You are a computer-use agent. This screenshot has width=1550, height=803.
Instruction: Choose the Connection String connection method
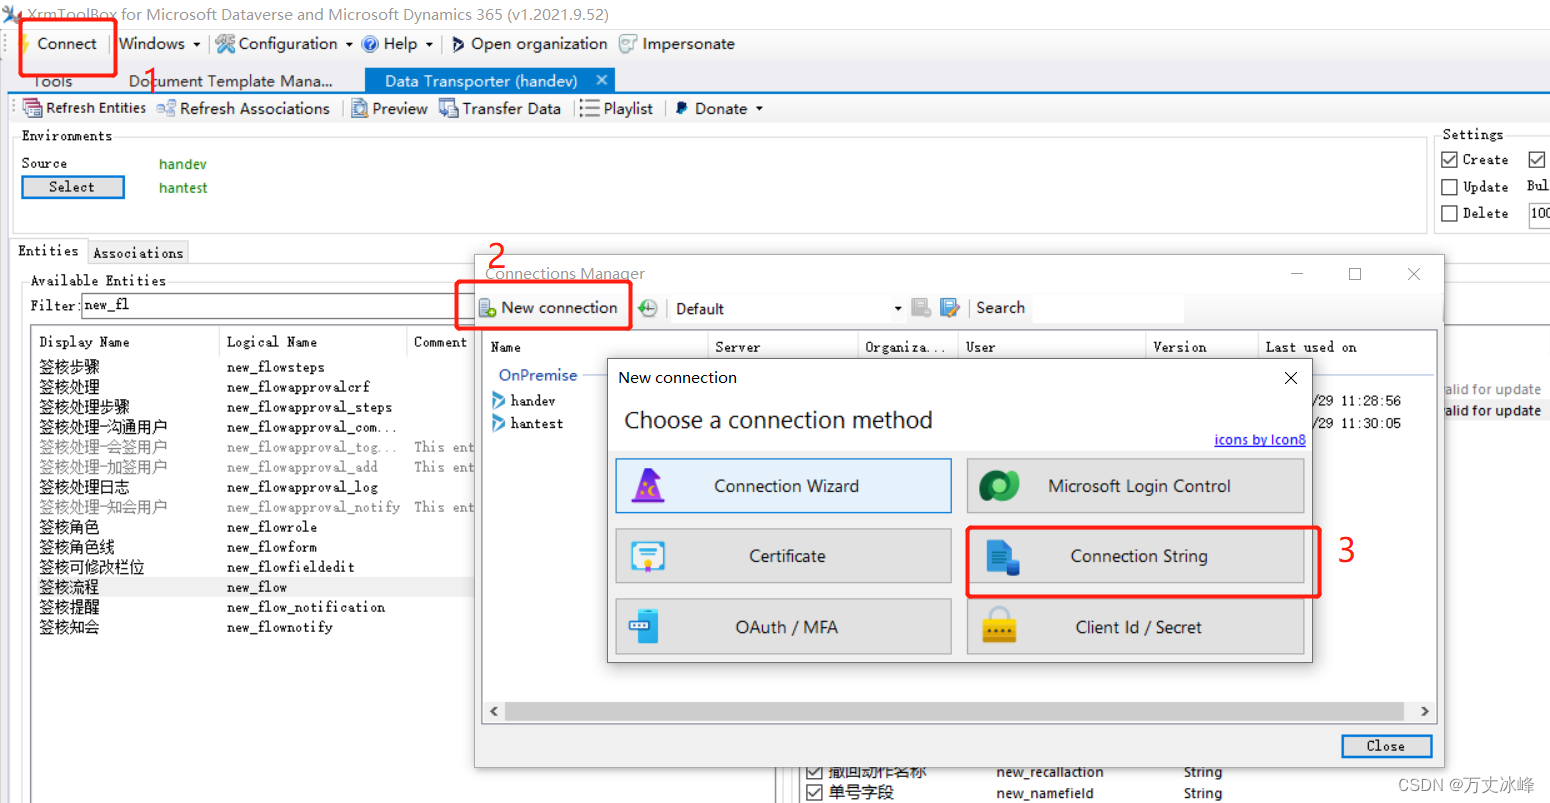click(1138, 556)
